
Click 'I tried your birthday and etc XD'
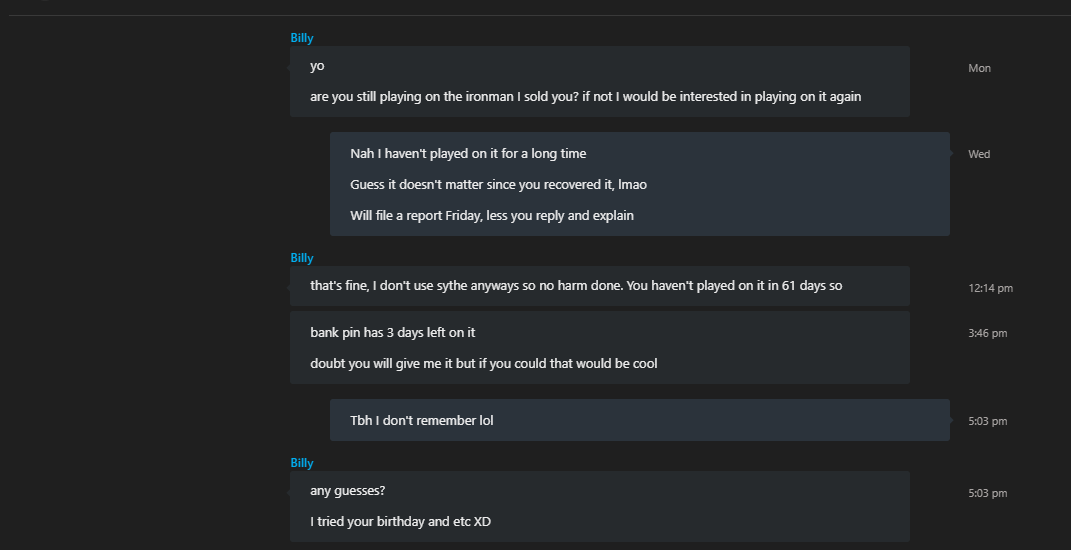pyautogui.click(x=400, y=522)
